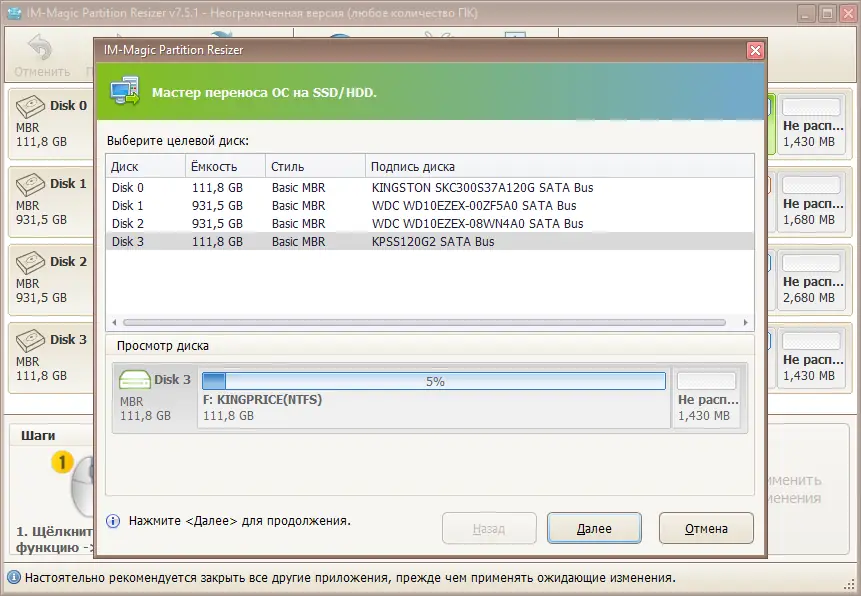Click the Выберите целевой диск label

tap(177, 141)
